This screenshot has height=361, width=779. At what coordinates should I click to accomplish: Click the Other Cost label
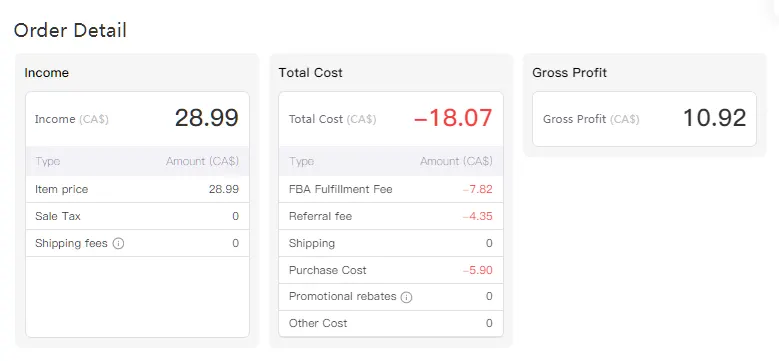318,323
